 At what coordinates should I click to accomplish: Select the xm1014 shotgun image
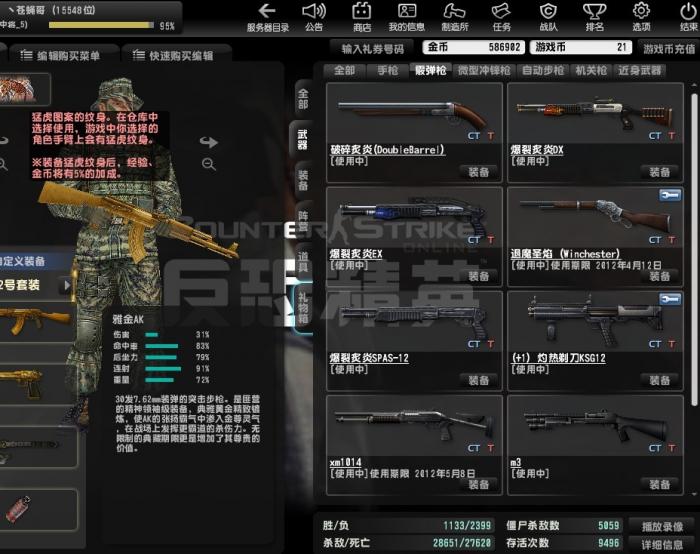tap(414, 425)
